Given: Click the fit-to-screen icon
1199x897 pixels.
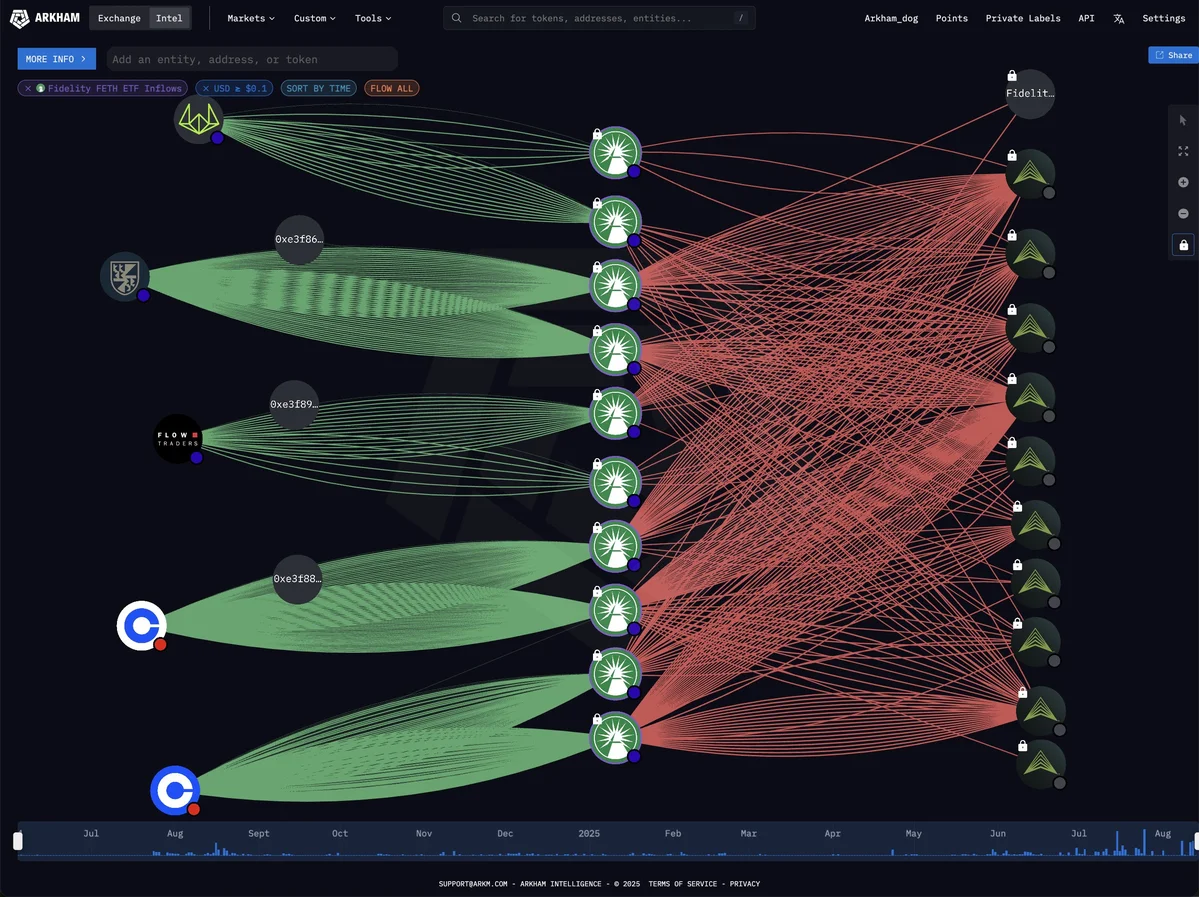Looking at the screenshot, I should point(1183,151).
